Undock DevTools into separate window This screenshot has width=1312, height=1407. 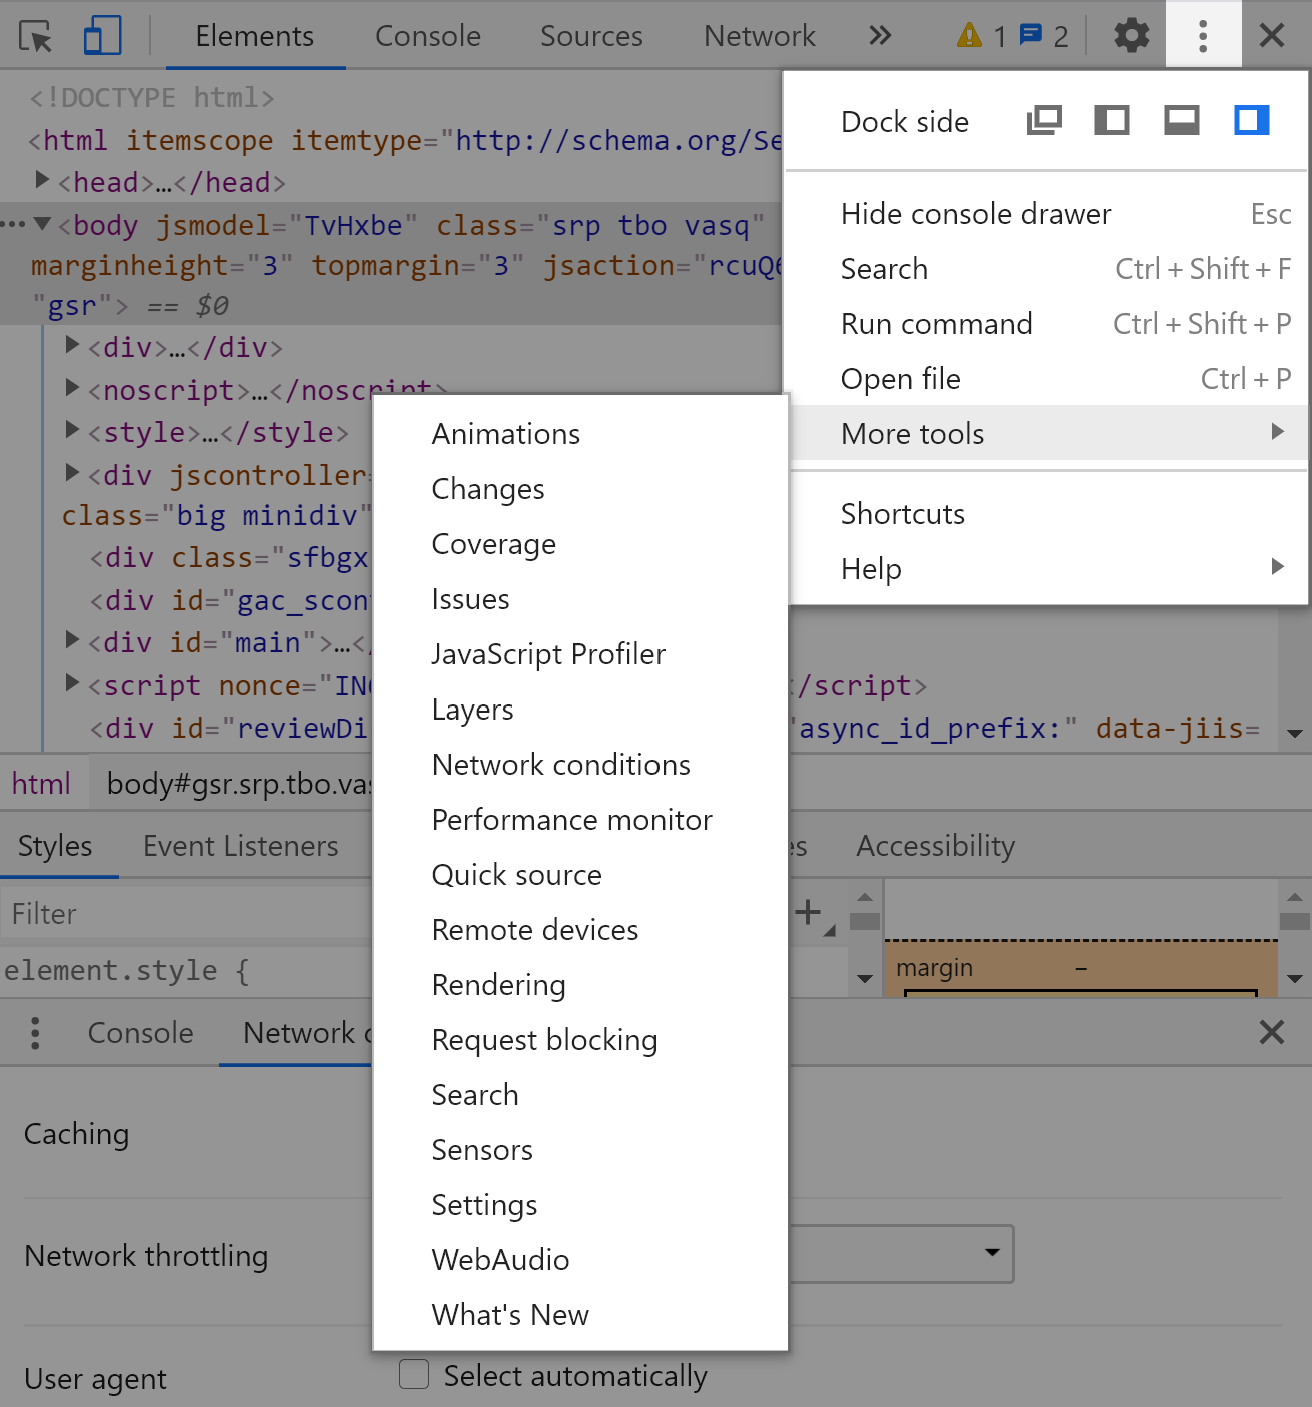point(1044,121)
